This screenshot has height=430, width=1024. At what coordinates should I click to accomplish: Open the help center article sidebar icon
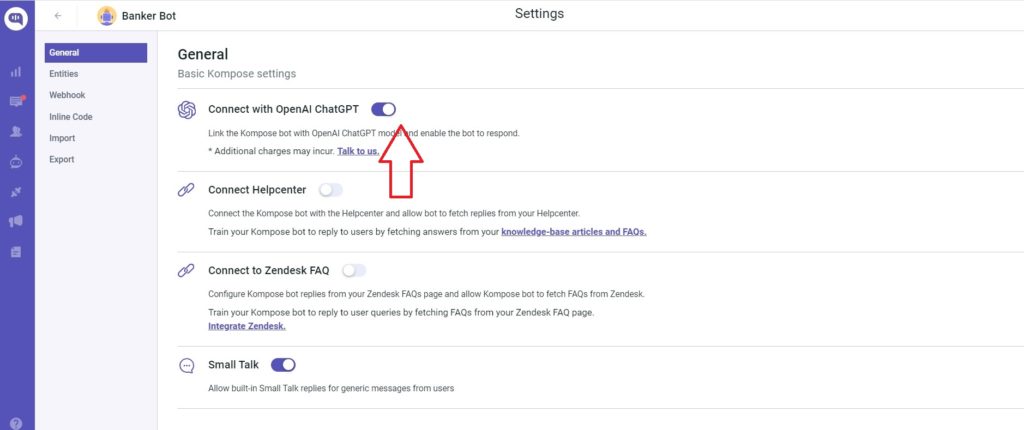pos(16,252)
